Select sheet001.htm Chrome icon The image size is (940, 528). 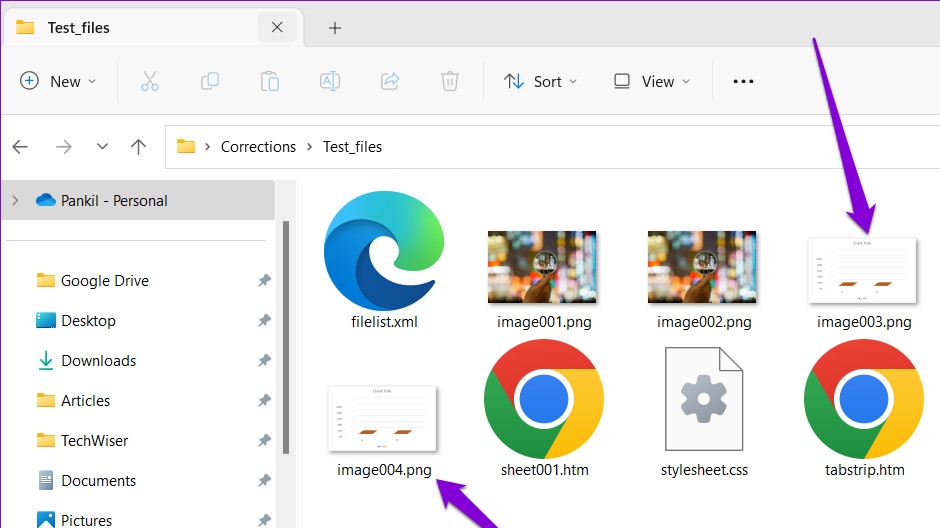click(x=544, y=399)
